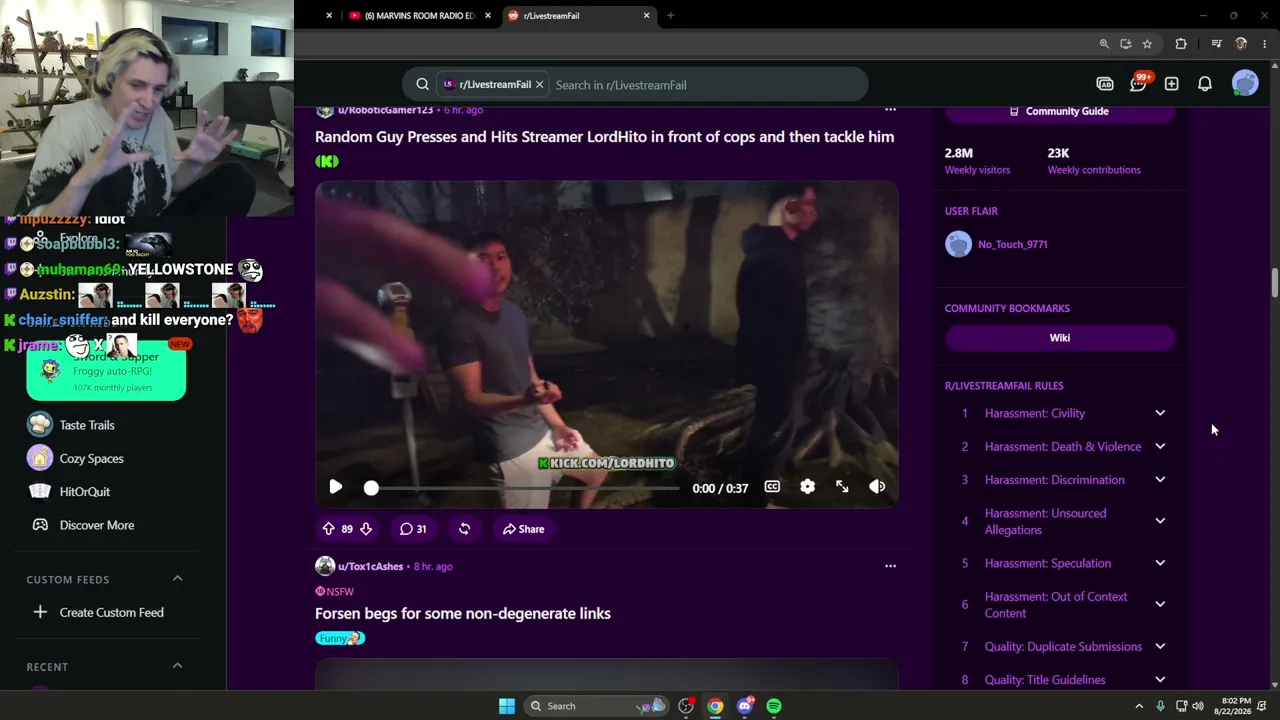
Task: Expand rule 5 Harassment: Speculation
Action: pyautogui.click(x=1160, y=563)
